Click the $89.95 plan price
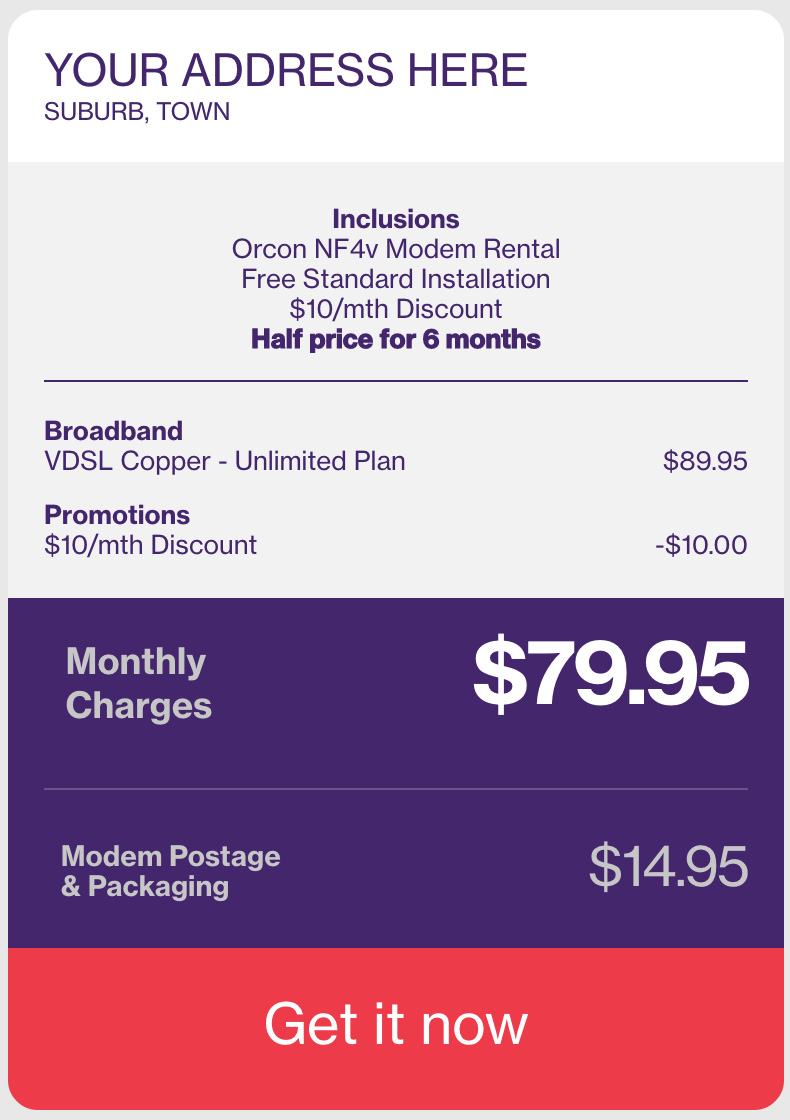The height and width of the screenshot is (1120, 790). coord(705,461)
